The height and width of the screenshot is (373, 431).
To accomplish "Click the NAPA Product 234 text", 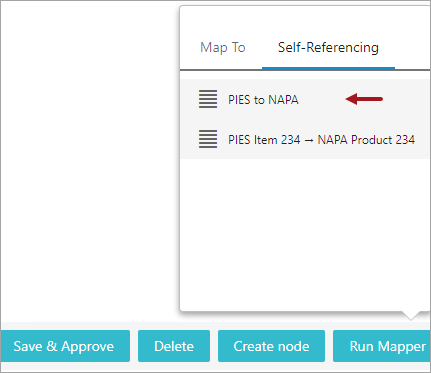I will 366,139.
